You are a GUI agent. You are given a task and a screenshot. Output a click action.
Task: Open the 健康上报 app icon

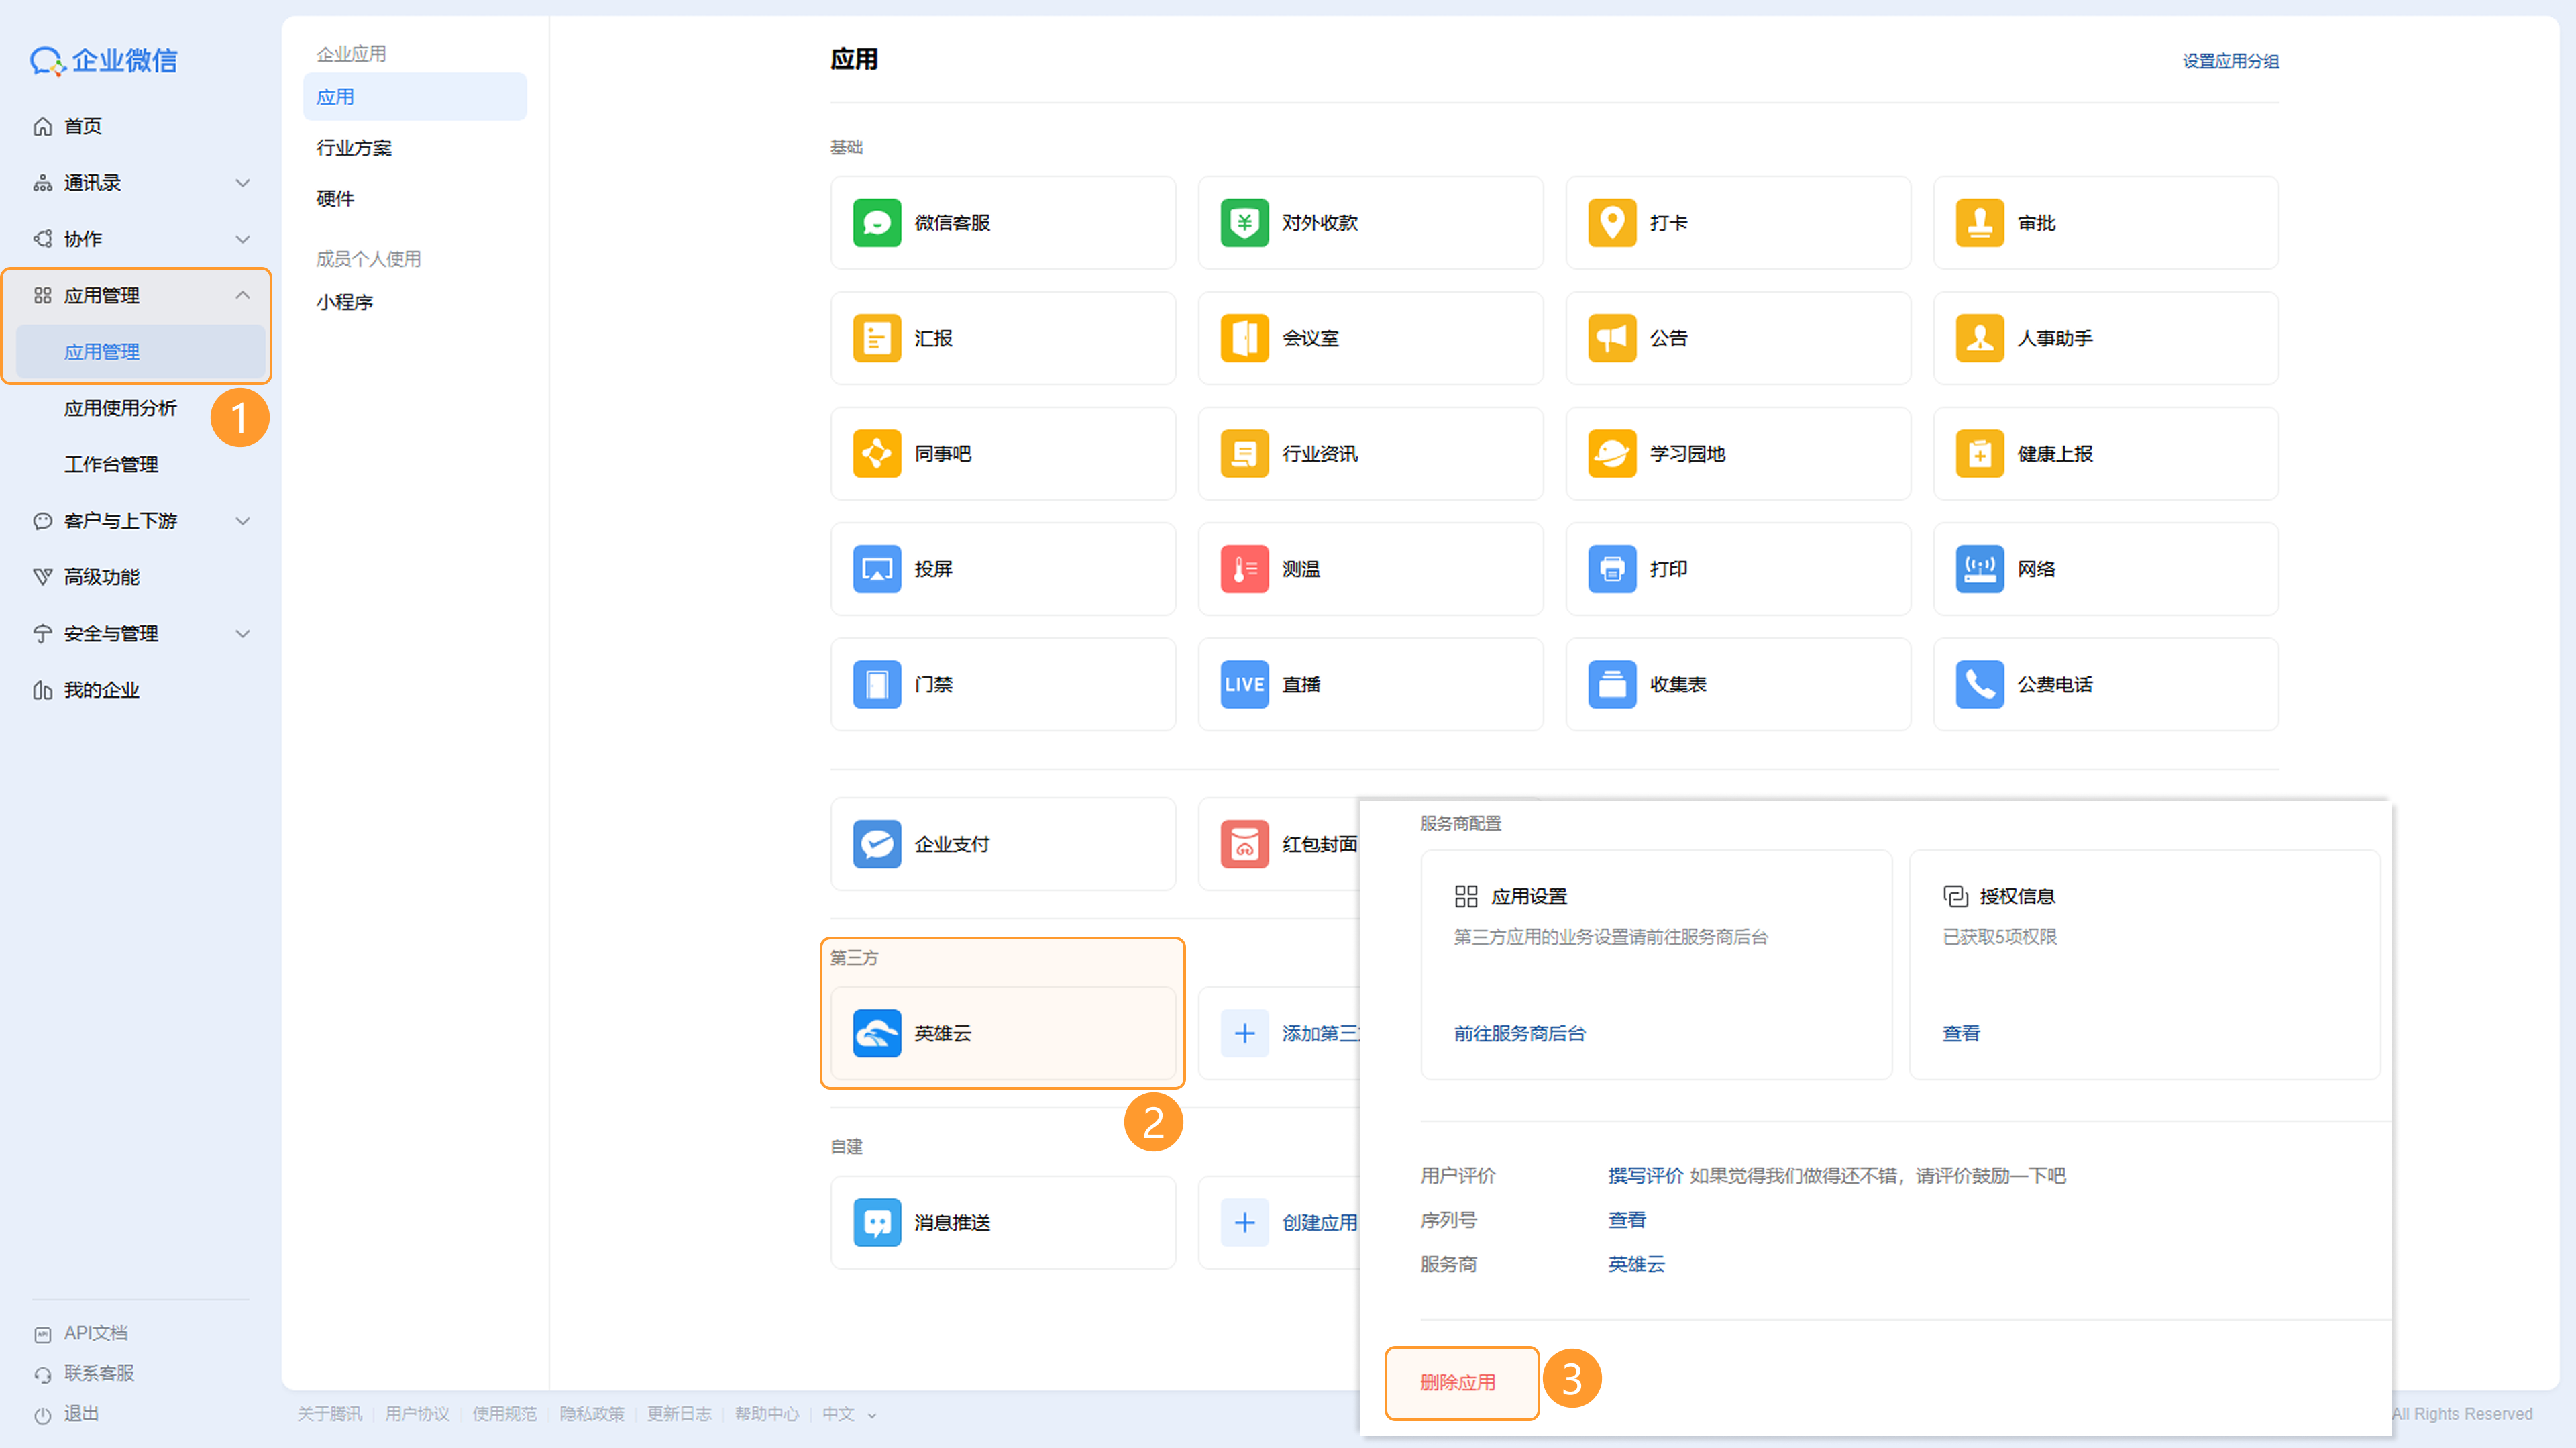(1979, 453)
